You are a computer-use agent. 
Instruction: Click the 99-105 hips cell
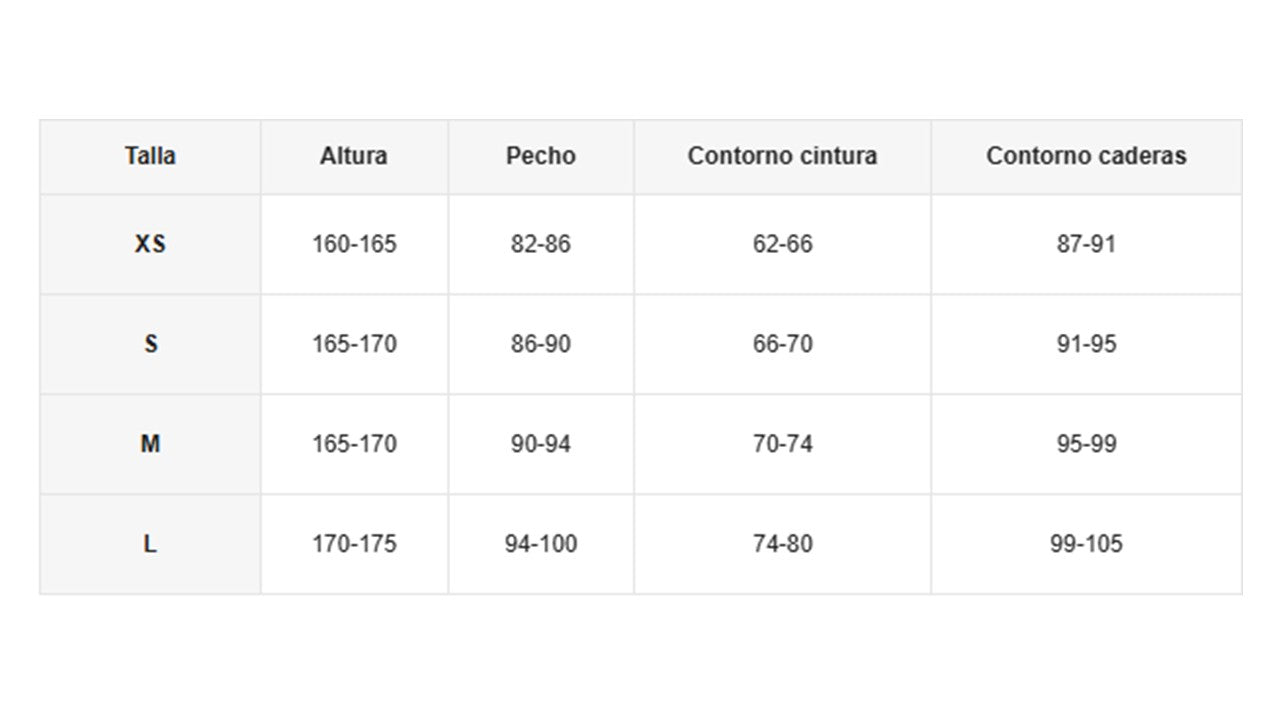[1086, 544]
